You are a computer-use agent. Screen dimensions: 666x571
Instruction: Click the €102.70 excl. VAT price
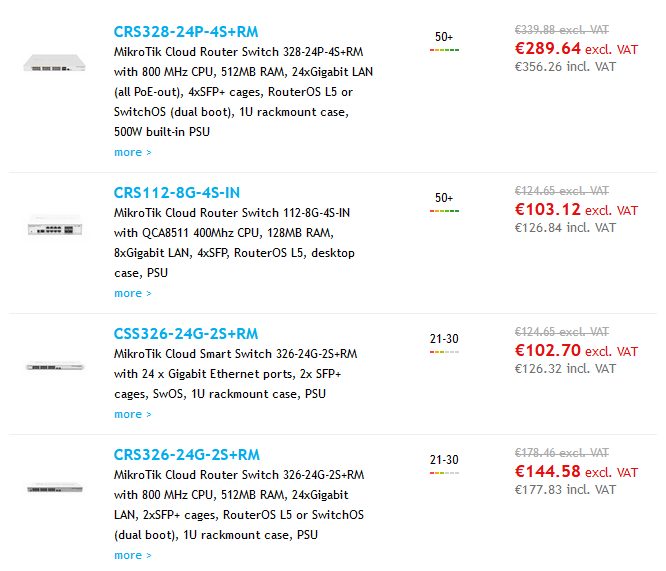[x=575, y=351]
